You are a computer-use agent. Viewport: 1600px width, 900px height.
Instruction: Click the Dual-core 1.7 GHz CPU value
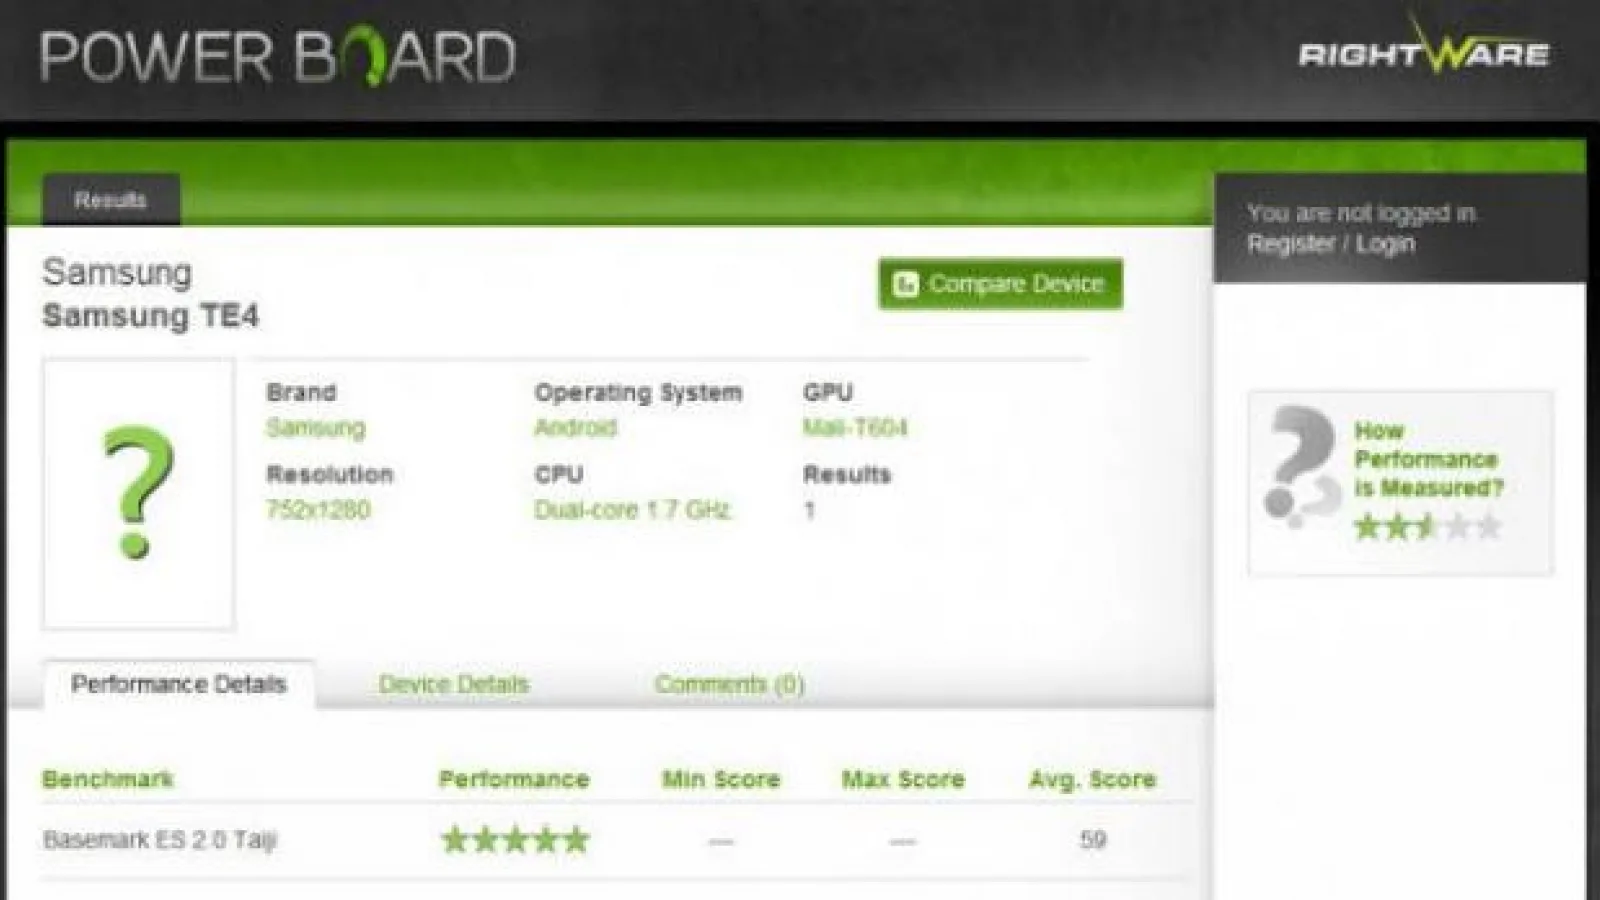point(632,510)
